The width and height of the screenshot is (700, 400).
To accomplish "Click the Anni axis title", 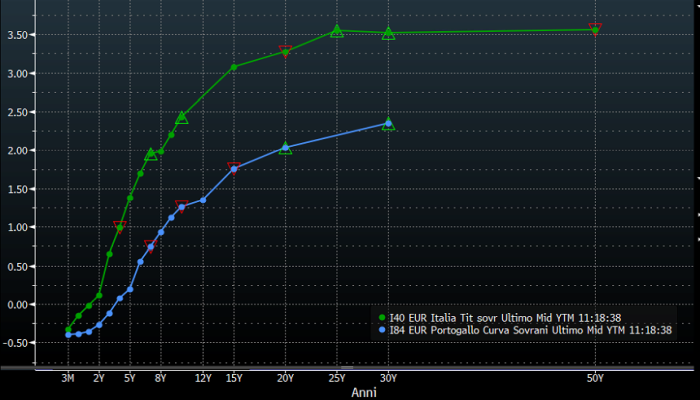I will [x=364, y=392].
